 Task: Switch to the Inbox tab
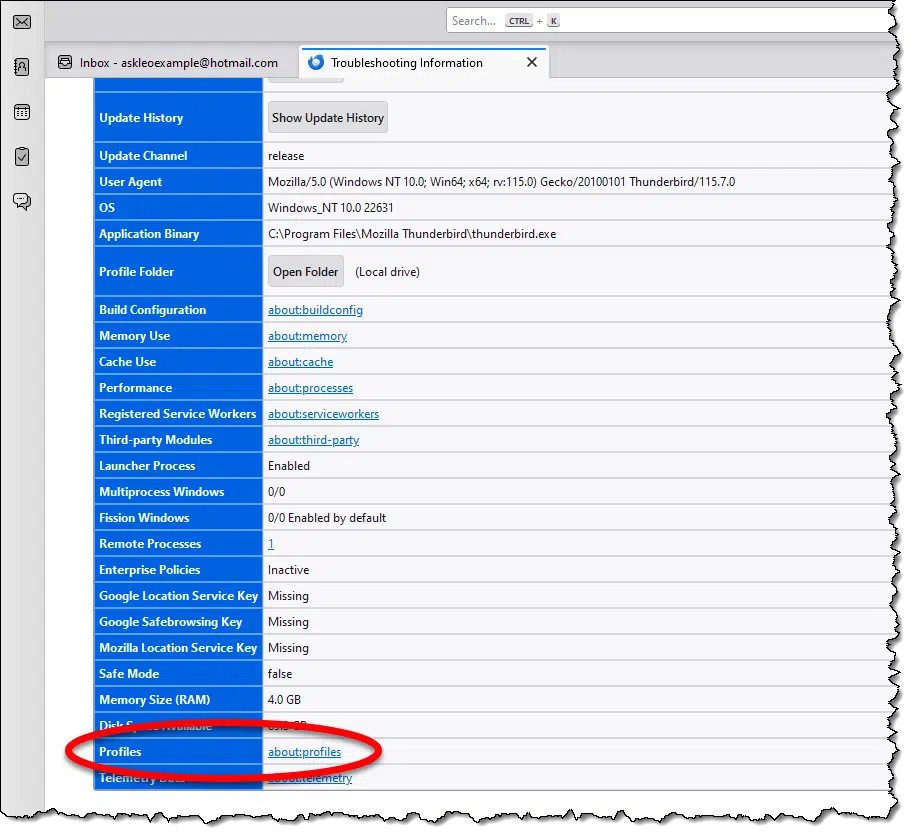point(168,63)
